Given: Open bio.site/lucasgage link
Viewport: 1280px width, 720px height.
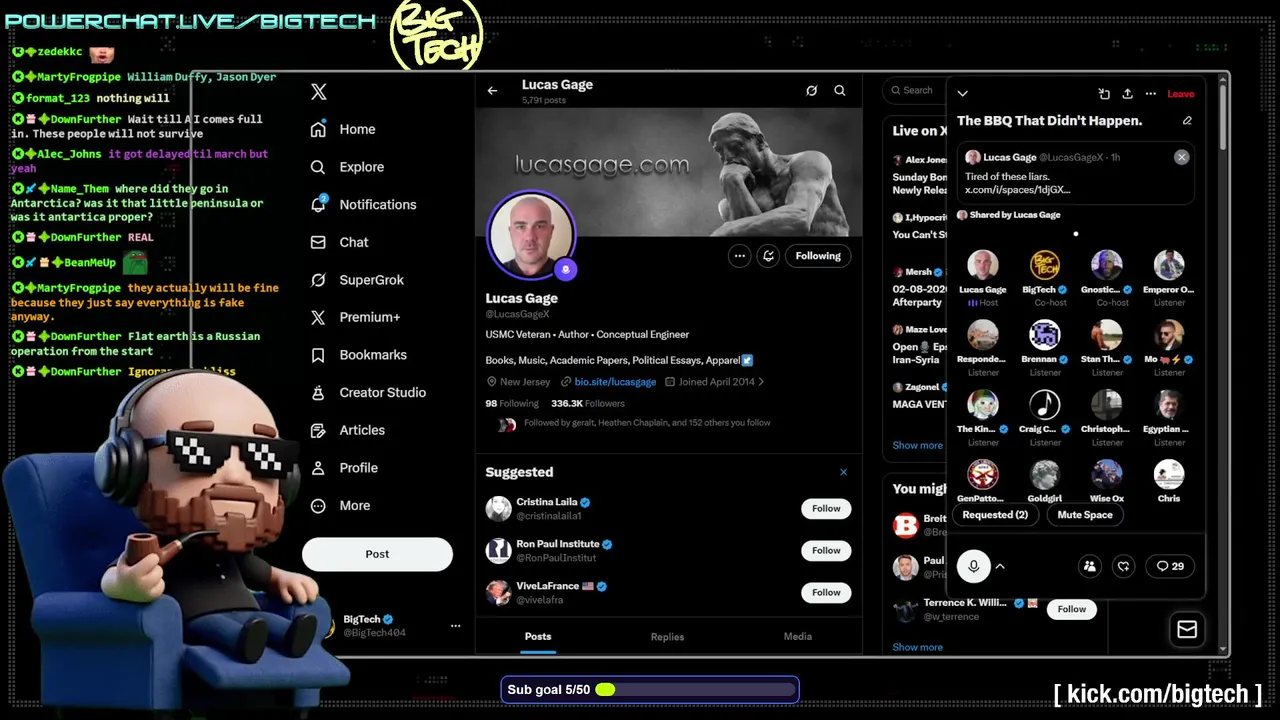Looking at the screenshot, I should pyautogui.click(x=615, y=382).
